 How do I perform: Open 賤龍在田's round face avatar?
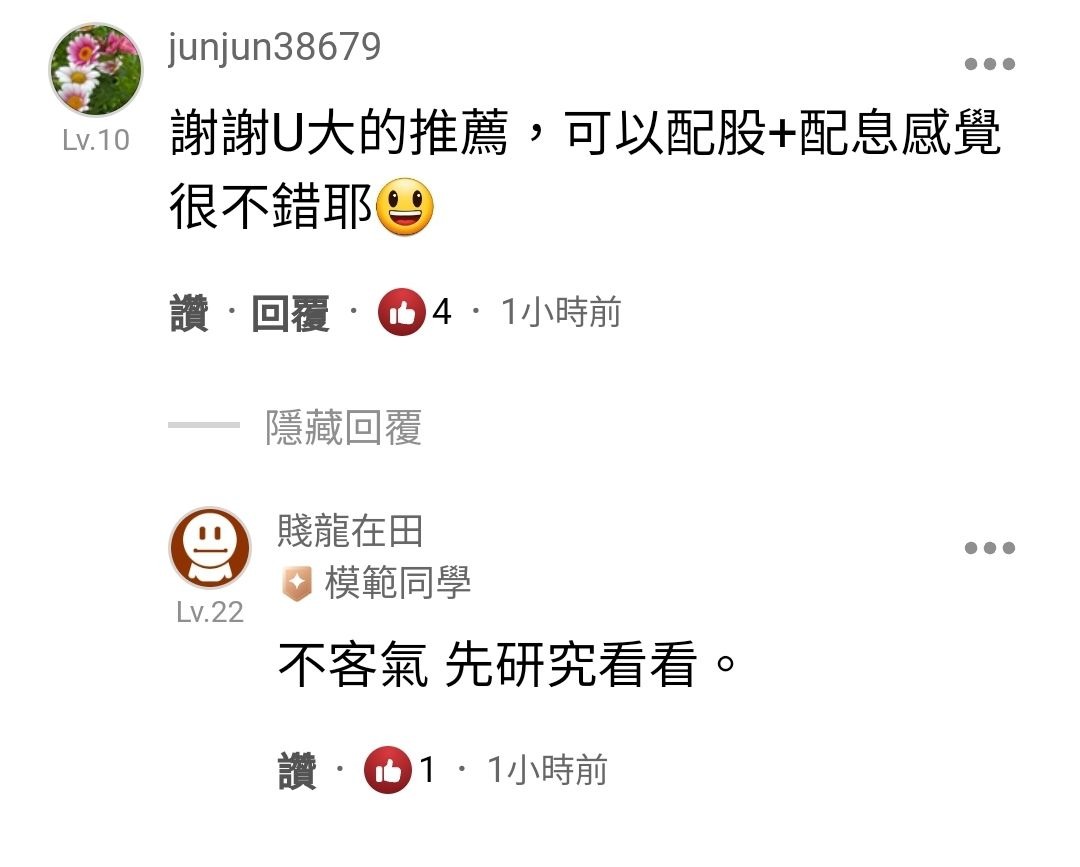pyautogui.click(x=210, y=548)
